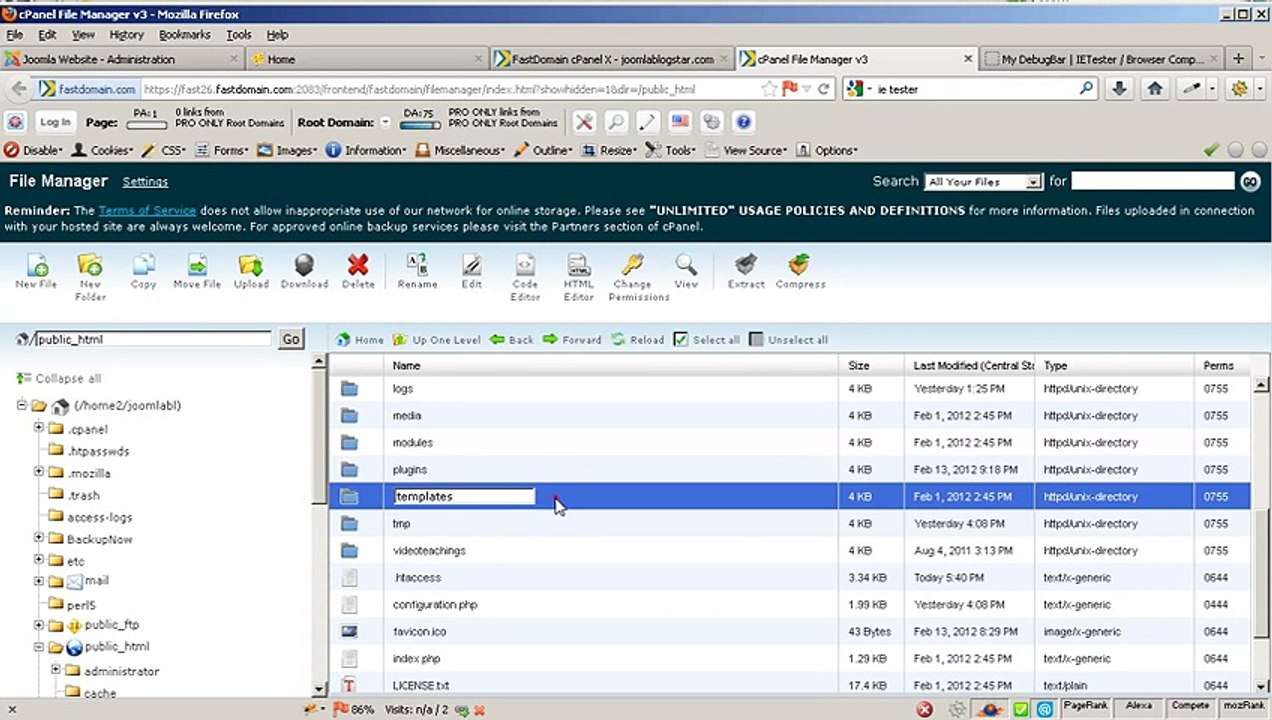Click the Copy file icon
This screenshot has width=1272, height=720.
click(x=144, y=265)
